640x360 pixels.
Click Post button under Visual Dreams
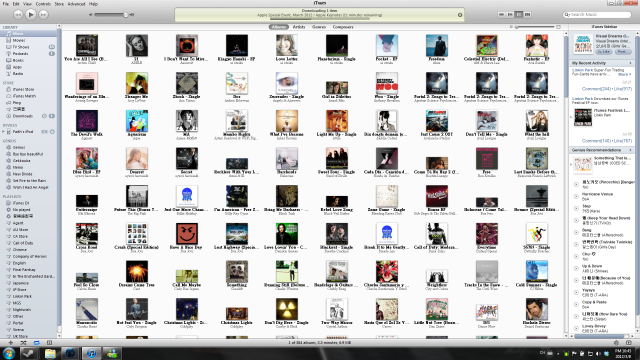[622, 52]
